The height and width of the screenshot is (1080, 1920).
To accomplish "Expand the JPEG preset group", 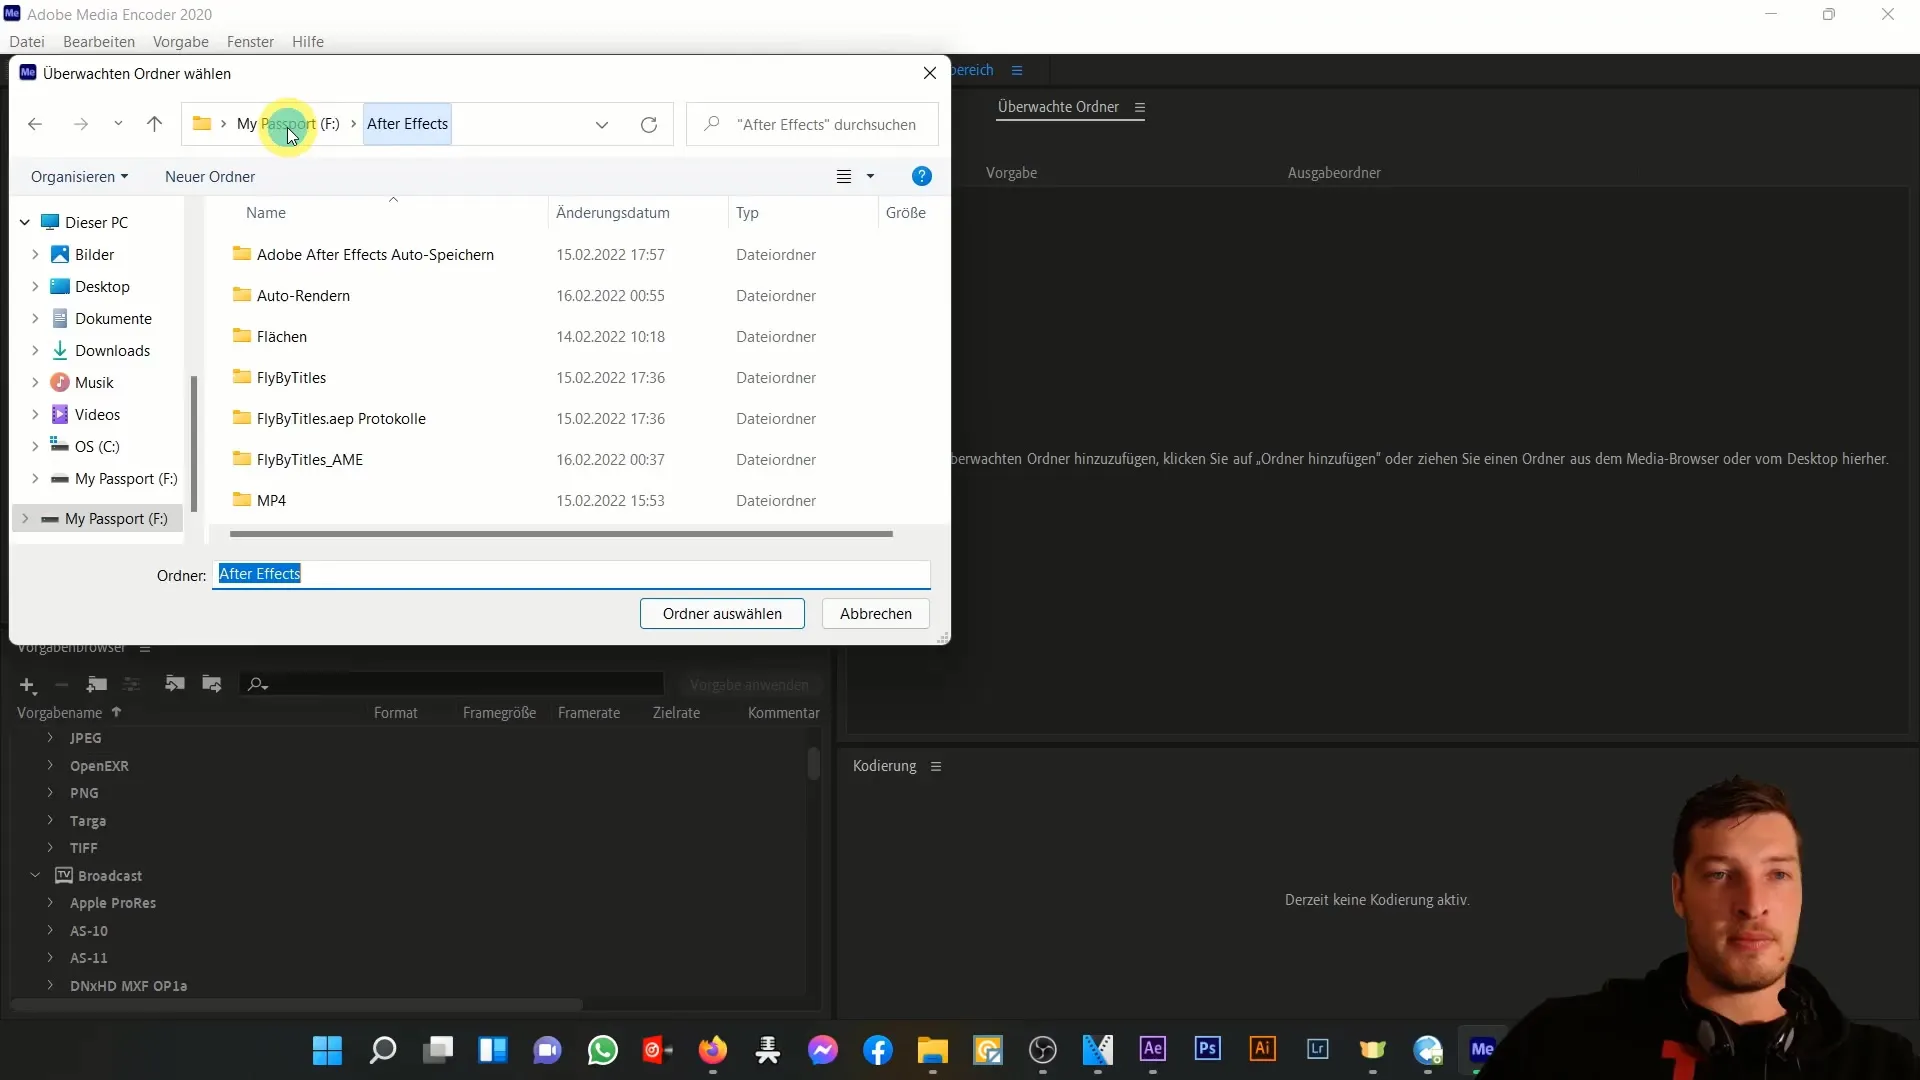I will point(49,737).
